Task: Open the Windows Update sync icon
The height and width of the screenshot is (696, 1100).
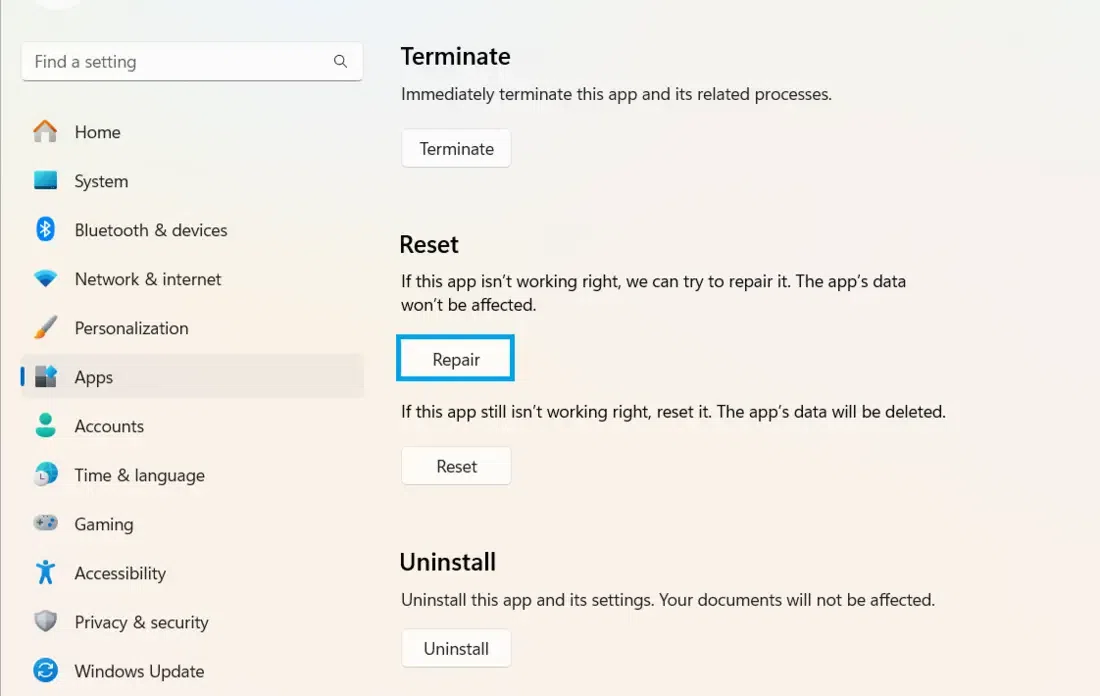Action: tap(45, 671)
